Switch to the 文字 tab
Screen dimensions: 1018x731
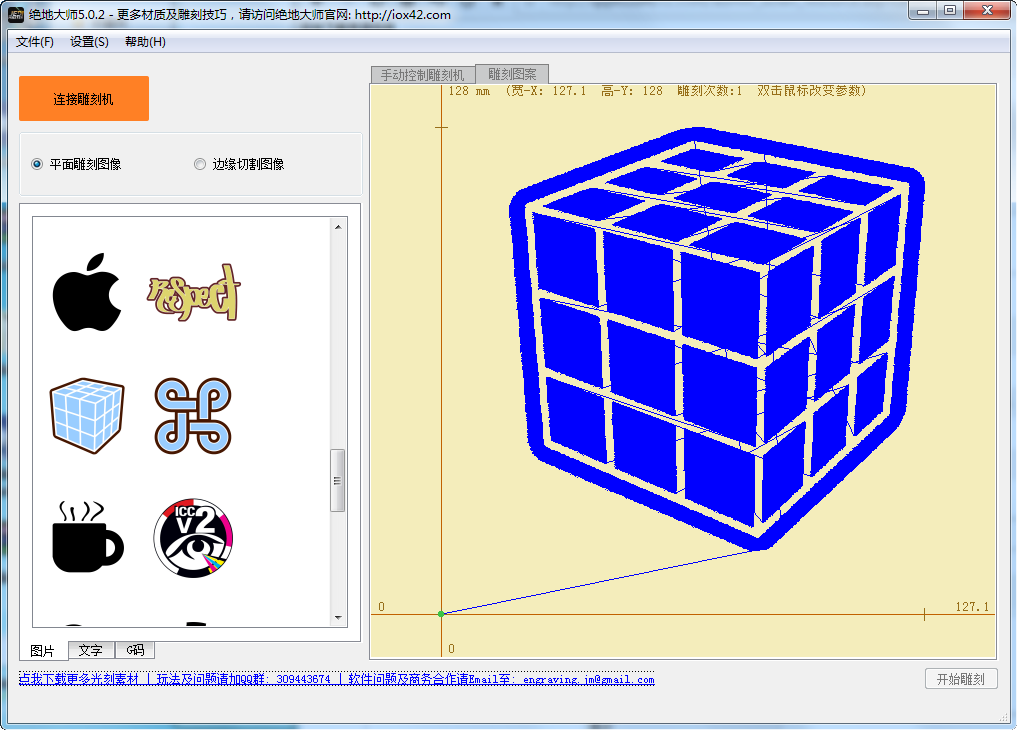pos(91,650)
